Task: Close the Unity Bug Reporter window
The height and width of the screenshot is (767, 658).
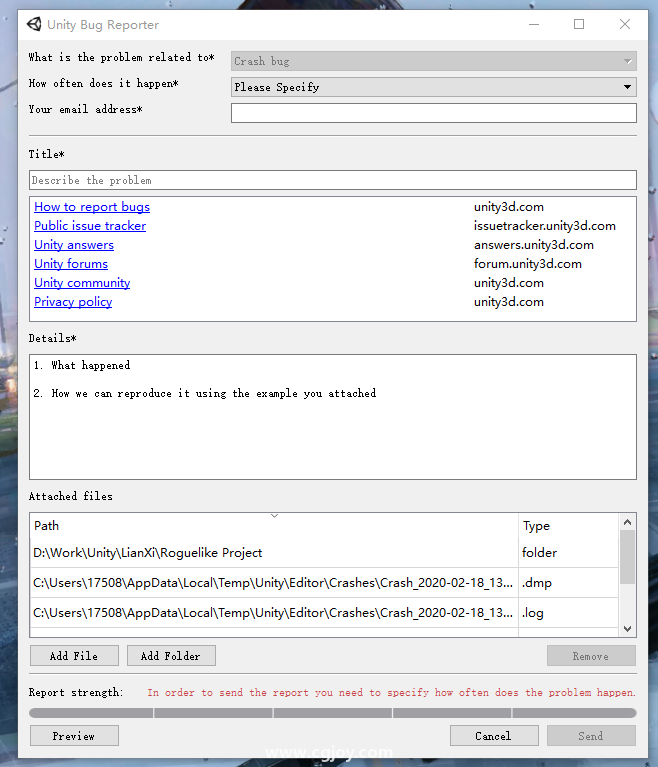Action: tap(625, 24)
